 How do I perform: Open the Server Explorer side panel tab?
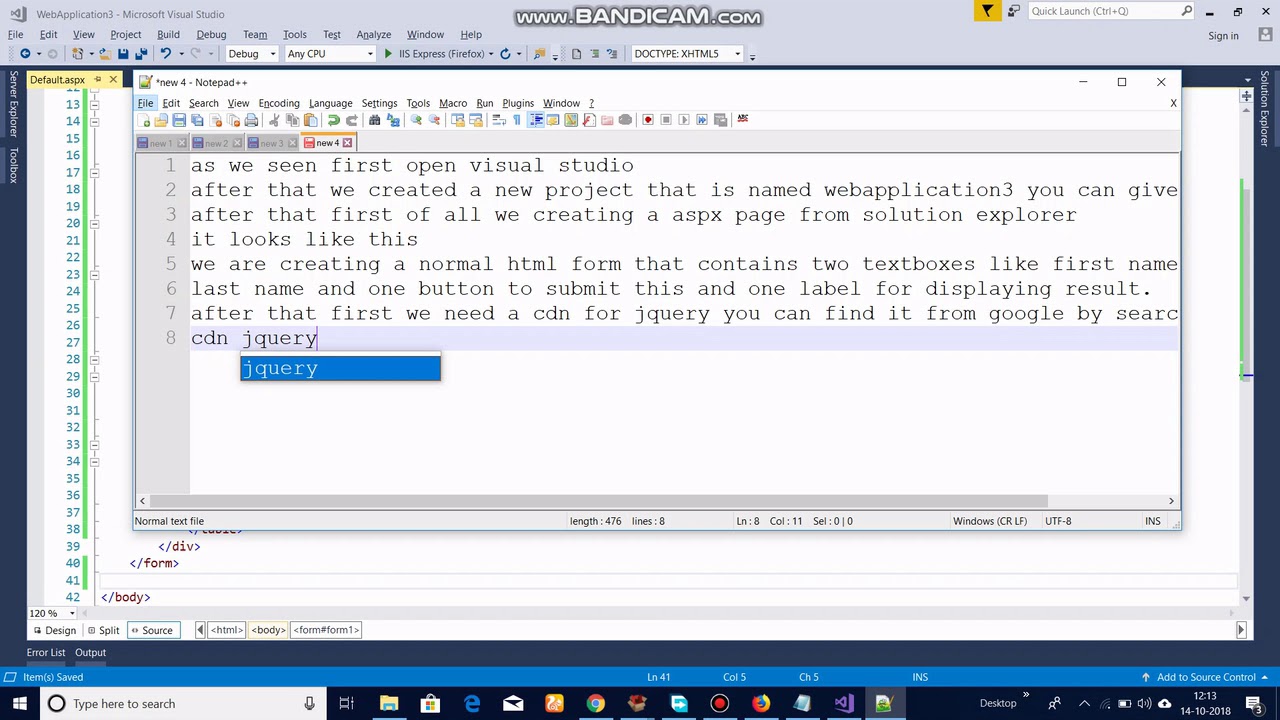click(13, 104)
